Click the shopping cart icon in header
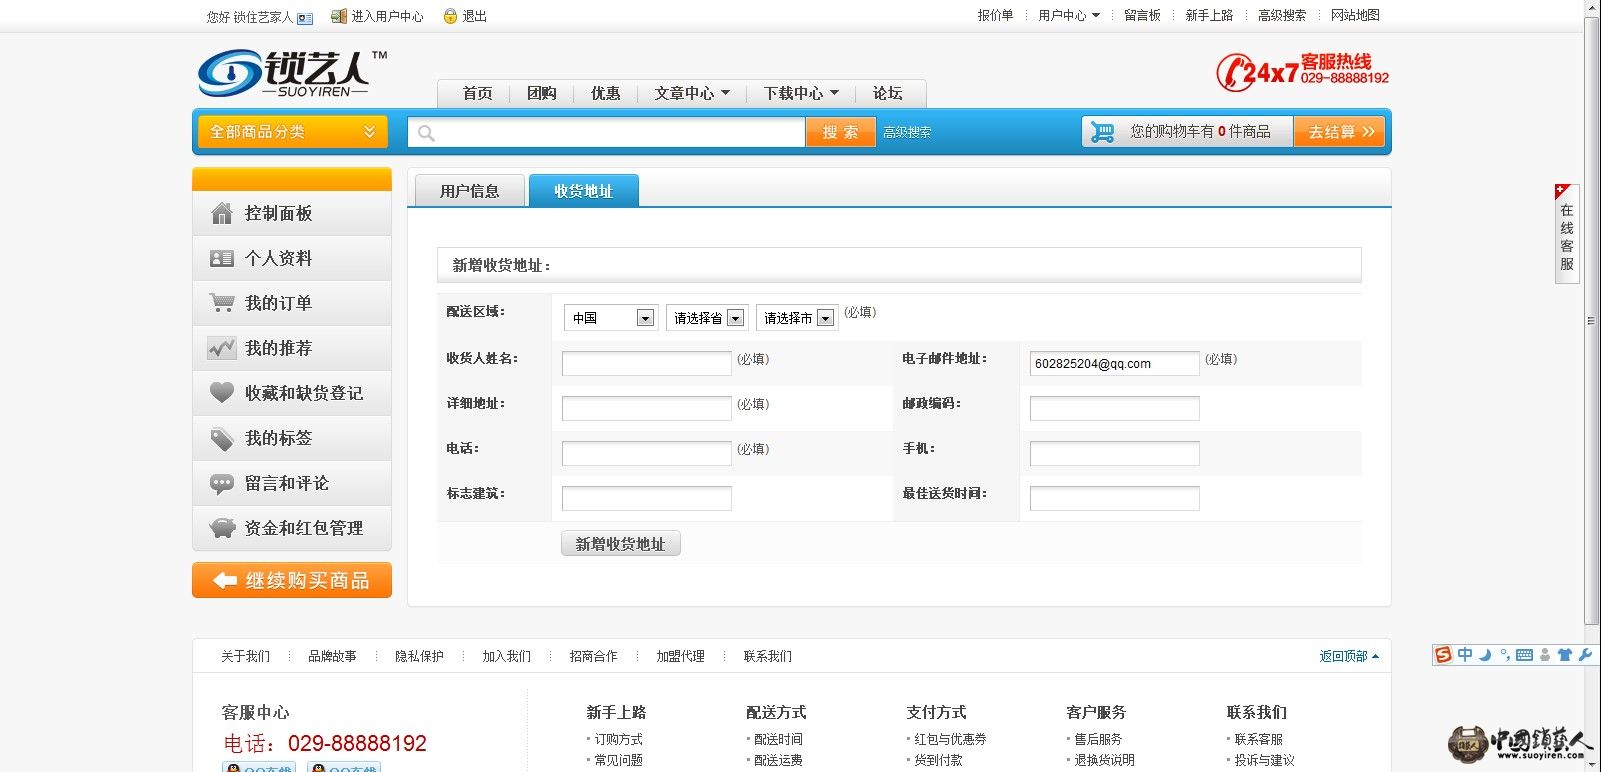Viewport: 1601px width, 772px height. coord(1103,132)
